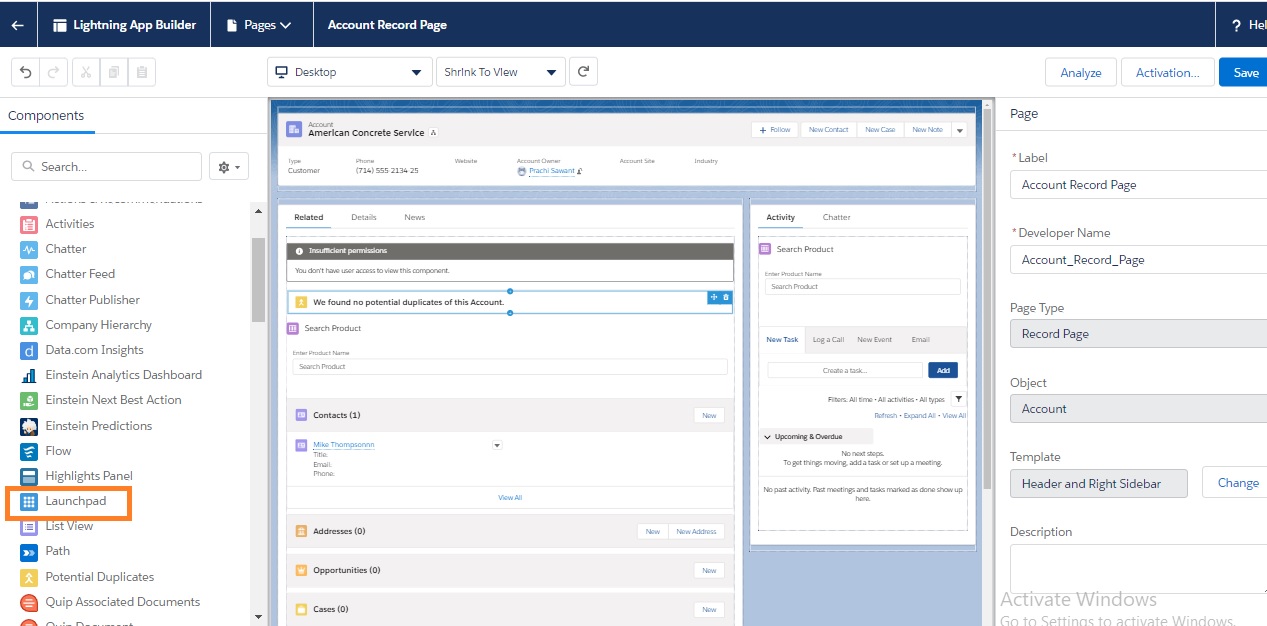The height and width of the screenshot is (626, 1267).
Task: Open the Pages dropdown menu
Action: (x=259, y=25)
